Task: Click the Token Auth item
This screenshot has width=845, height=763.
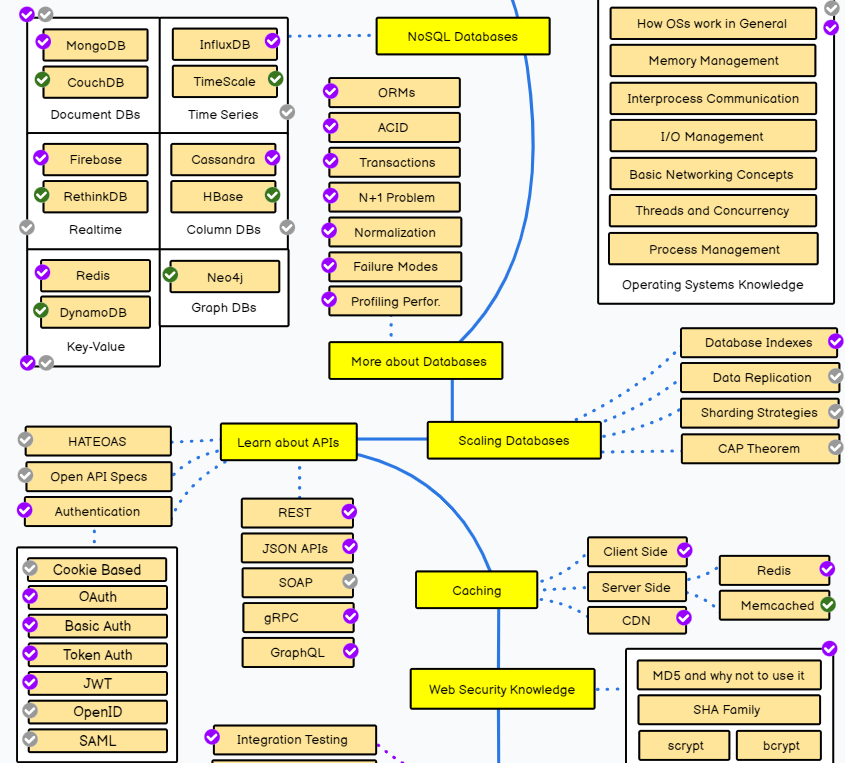Action: pyautogui.click(x=97, y=655)
